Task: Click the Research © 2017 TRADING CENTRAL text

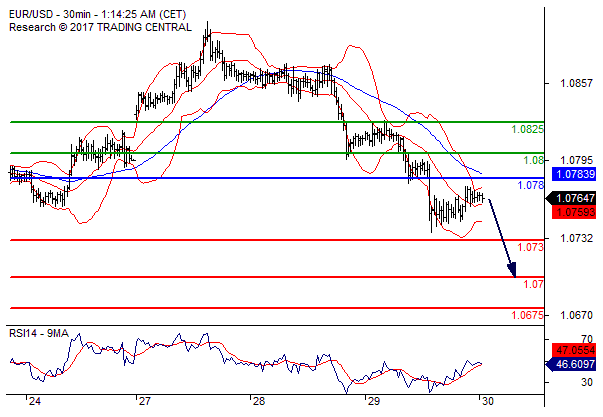Action: [x=100, y=28]
